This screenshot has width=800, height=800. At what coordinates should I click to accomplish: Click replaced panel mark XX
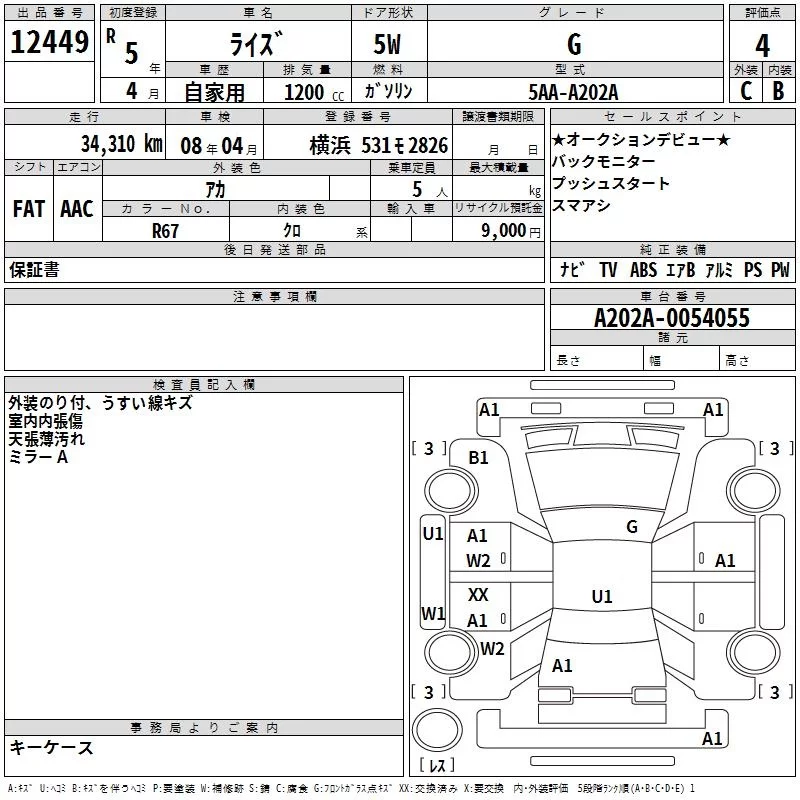[x=478, y=594]
